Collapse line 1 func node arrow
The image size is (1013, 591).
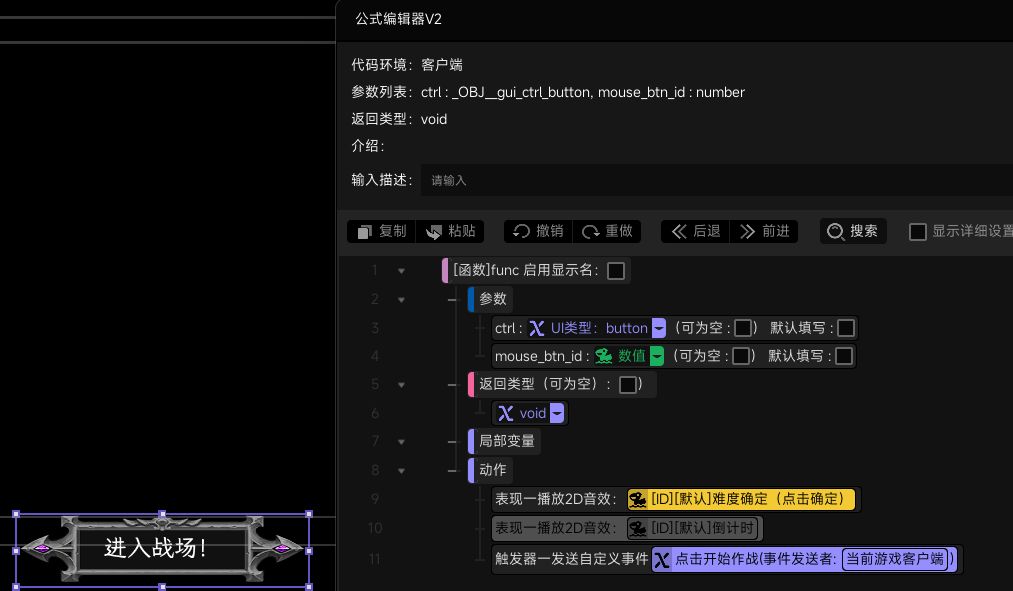tap(401, 271)
